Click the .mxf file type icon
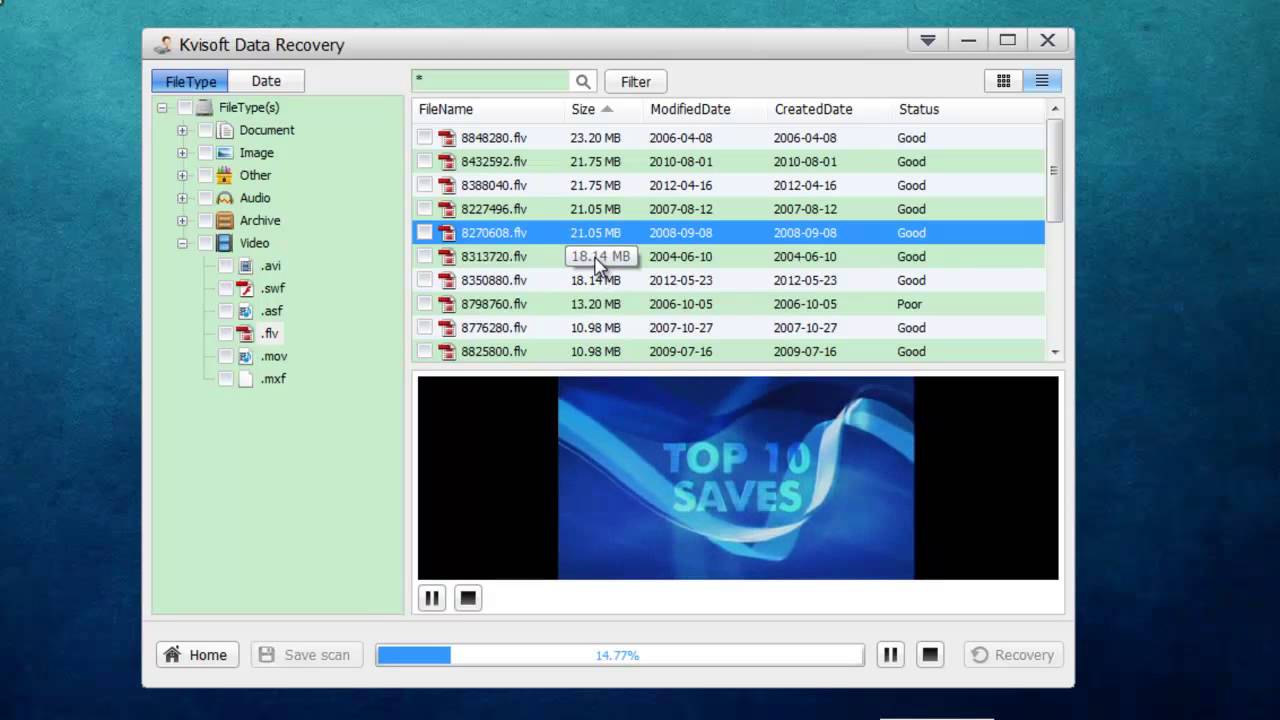This screenshot has width=1280, height=720. pos(246,379)
